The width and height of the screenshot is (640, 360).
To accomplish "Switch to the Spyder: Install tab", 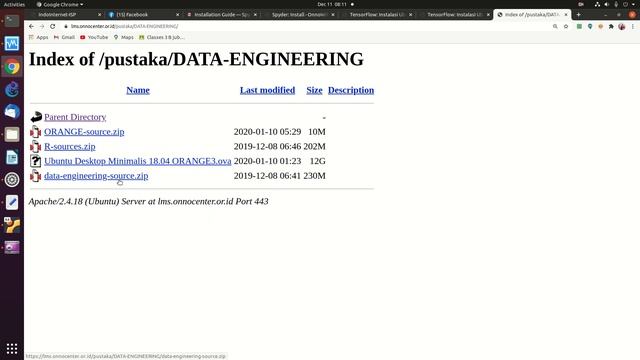I will (x=299, y=14).
